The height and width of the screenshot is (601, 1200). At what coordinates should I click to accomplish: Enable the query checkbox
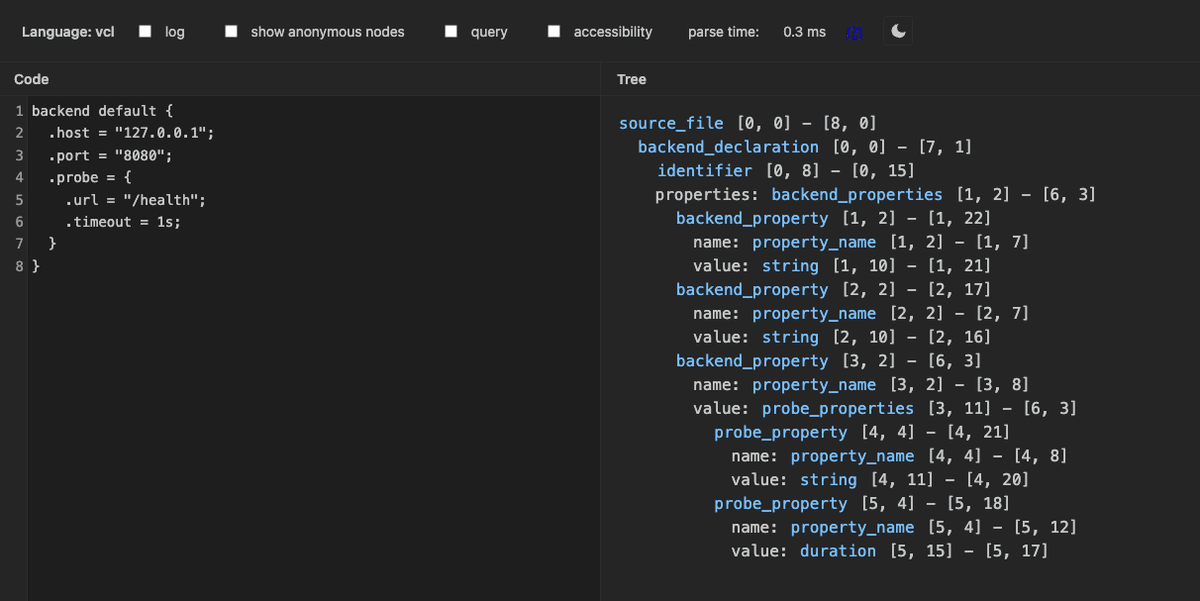click(x=452, y=32)
